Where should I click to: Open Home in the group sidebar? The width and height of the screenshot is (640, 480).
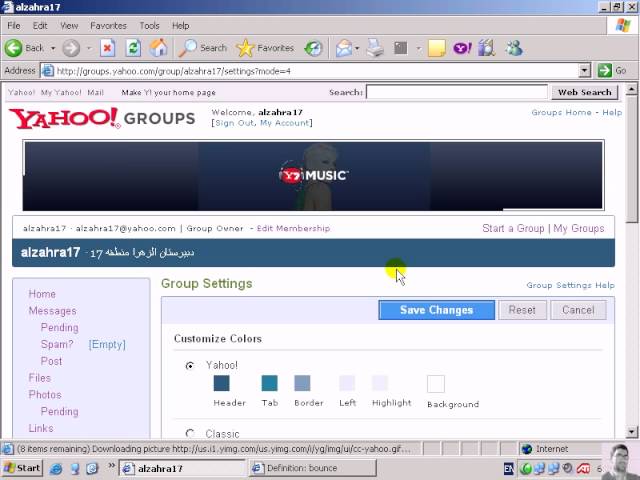pyautogui.click(x=42, y=294)
